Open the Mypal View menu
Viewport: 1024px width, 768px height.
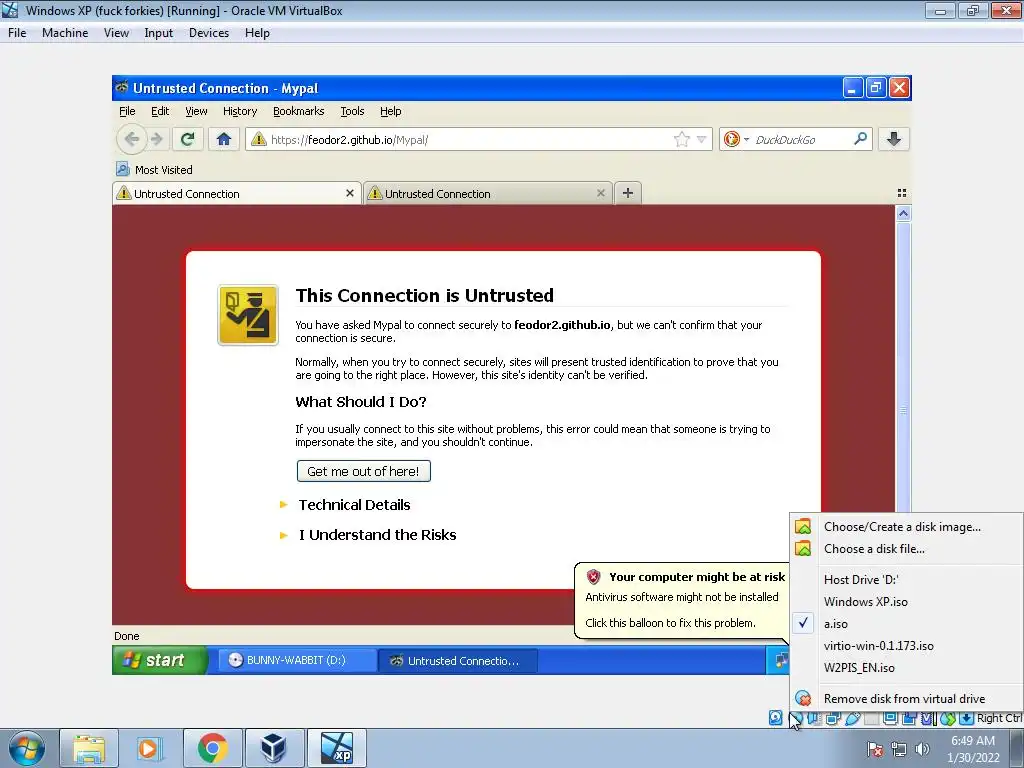(x=196, y=111)
